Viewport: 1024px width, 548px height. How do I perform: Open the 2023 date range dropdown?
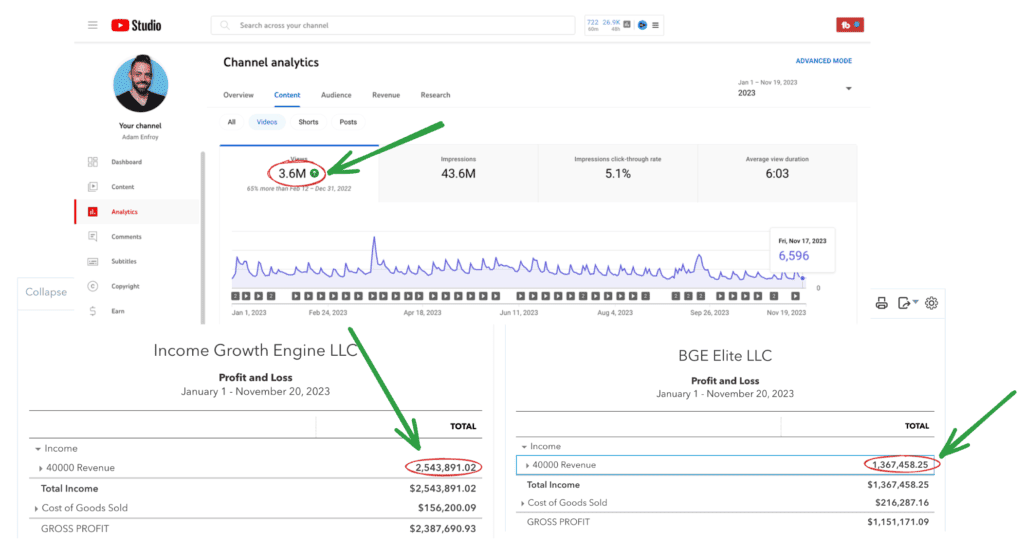tap(795, 88)
